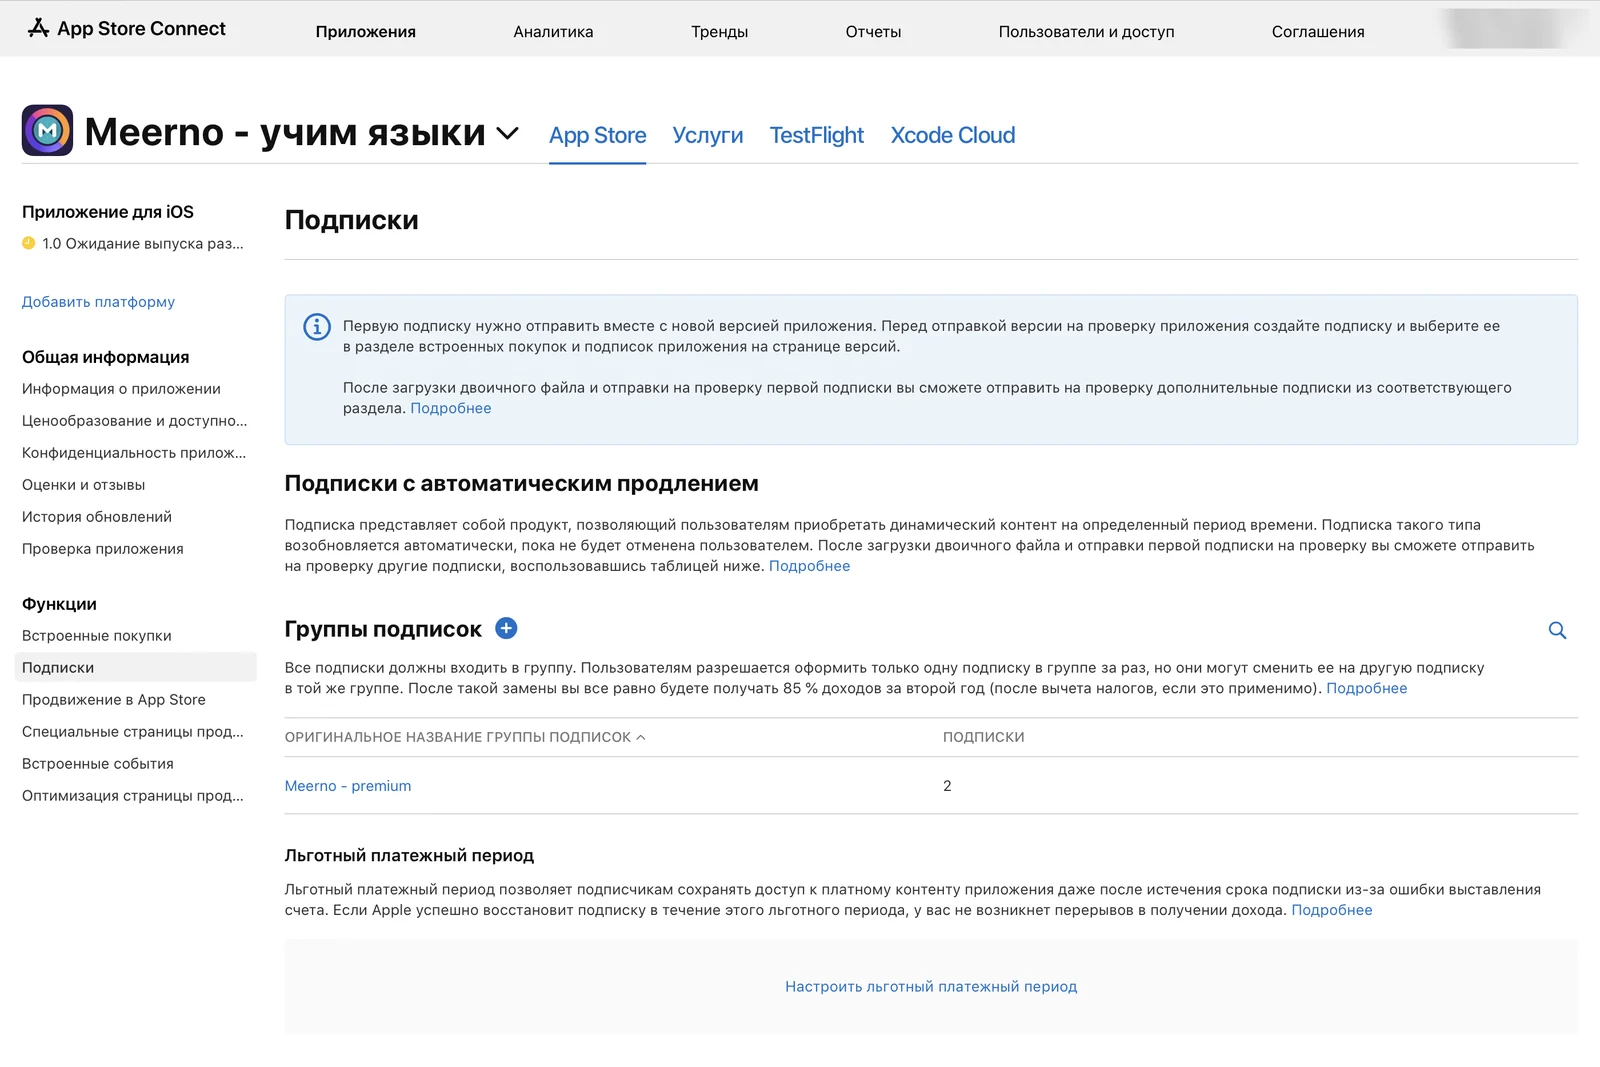Open Соглашения in the top navigation

pyautogui.click(x=1318, y=32)
